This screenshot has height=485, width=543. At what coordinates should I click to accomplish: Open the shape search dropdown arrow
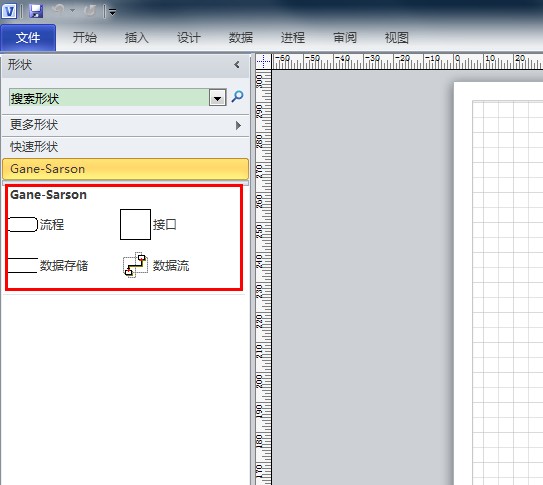pos(217,98)
